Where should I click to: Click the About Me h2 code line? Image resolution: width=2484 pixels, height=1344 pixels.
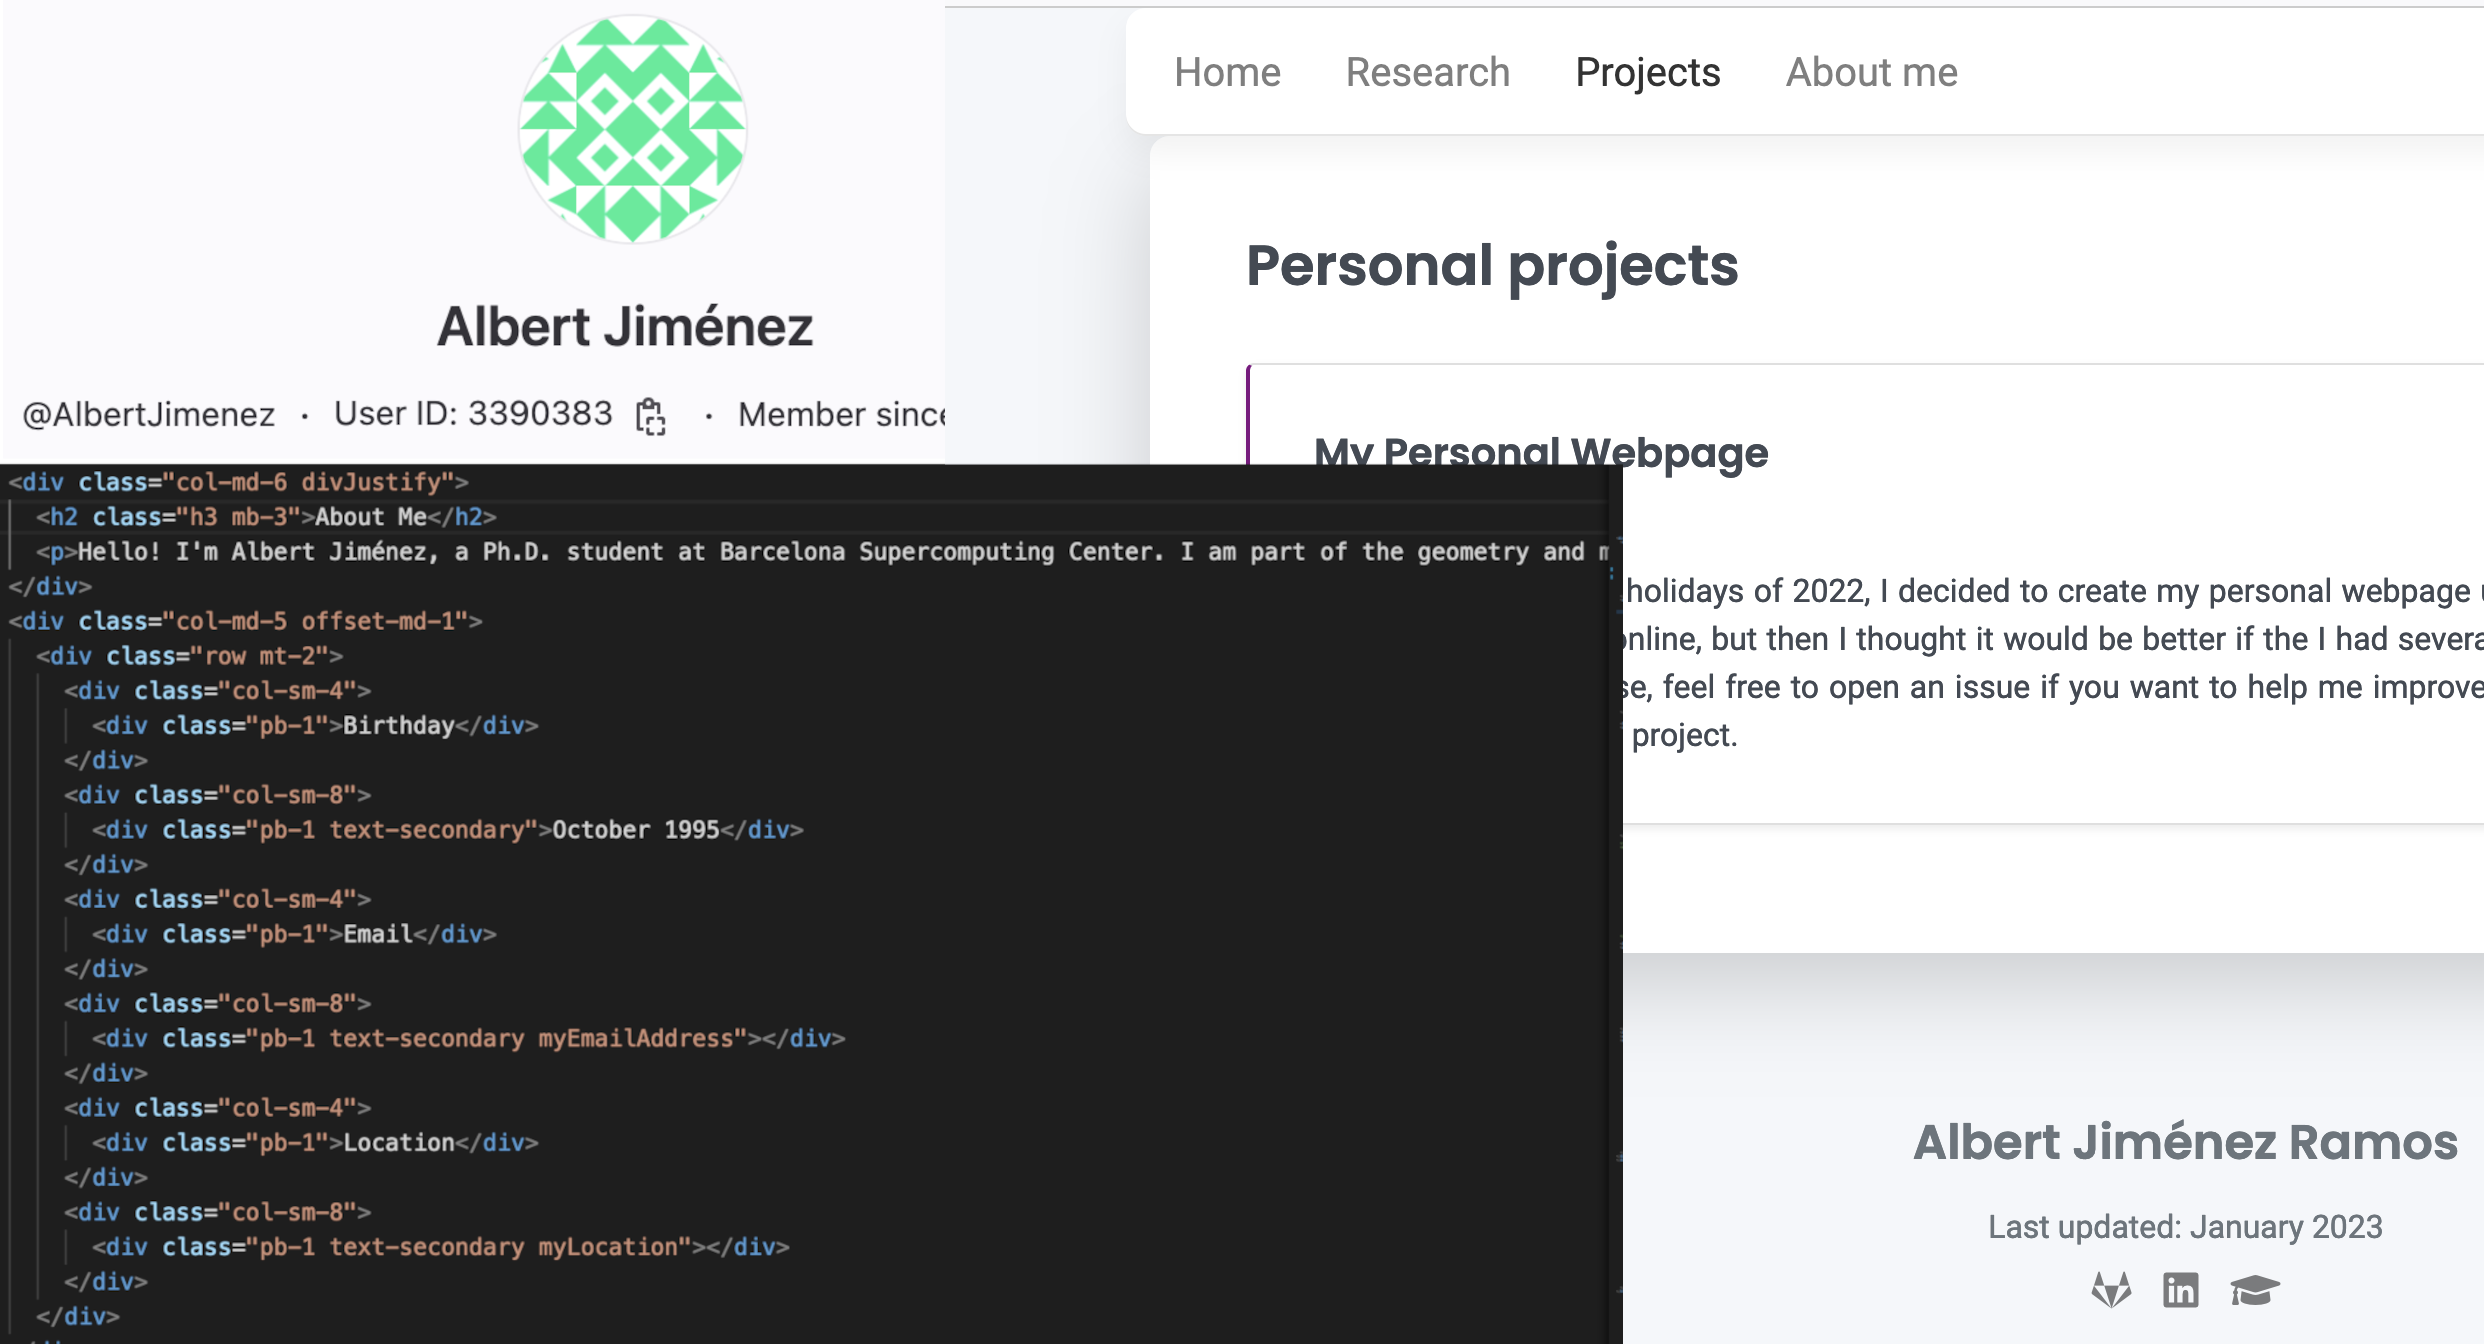tap(266, 517)
